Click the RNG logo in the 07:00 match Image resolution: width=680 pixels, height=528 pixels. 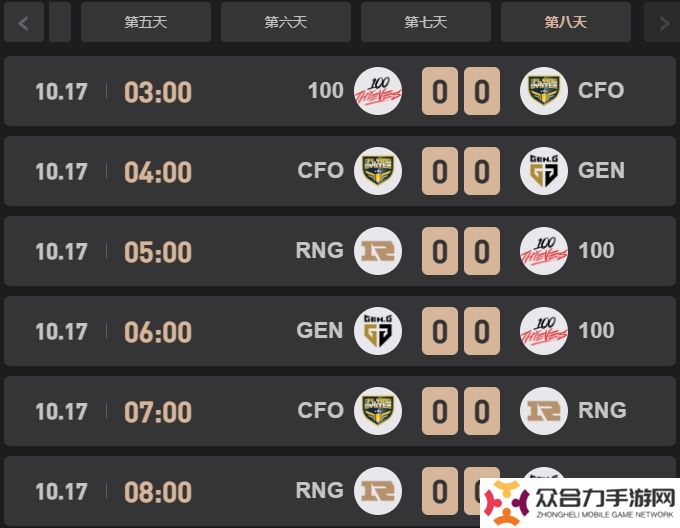[544, 411]
